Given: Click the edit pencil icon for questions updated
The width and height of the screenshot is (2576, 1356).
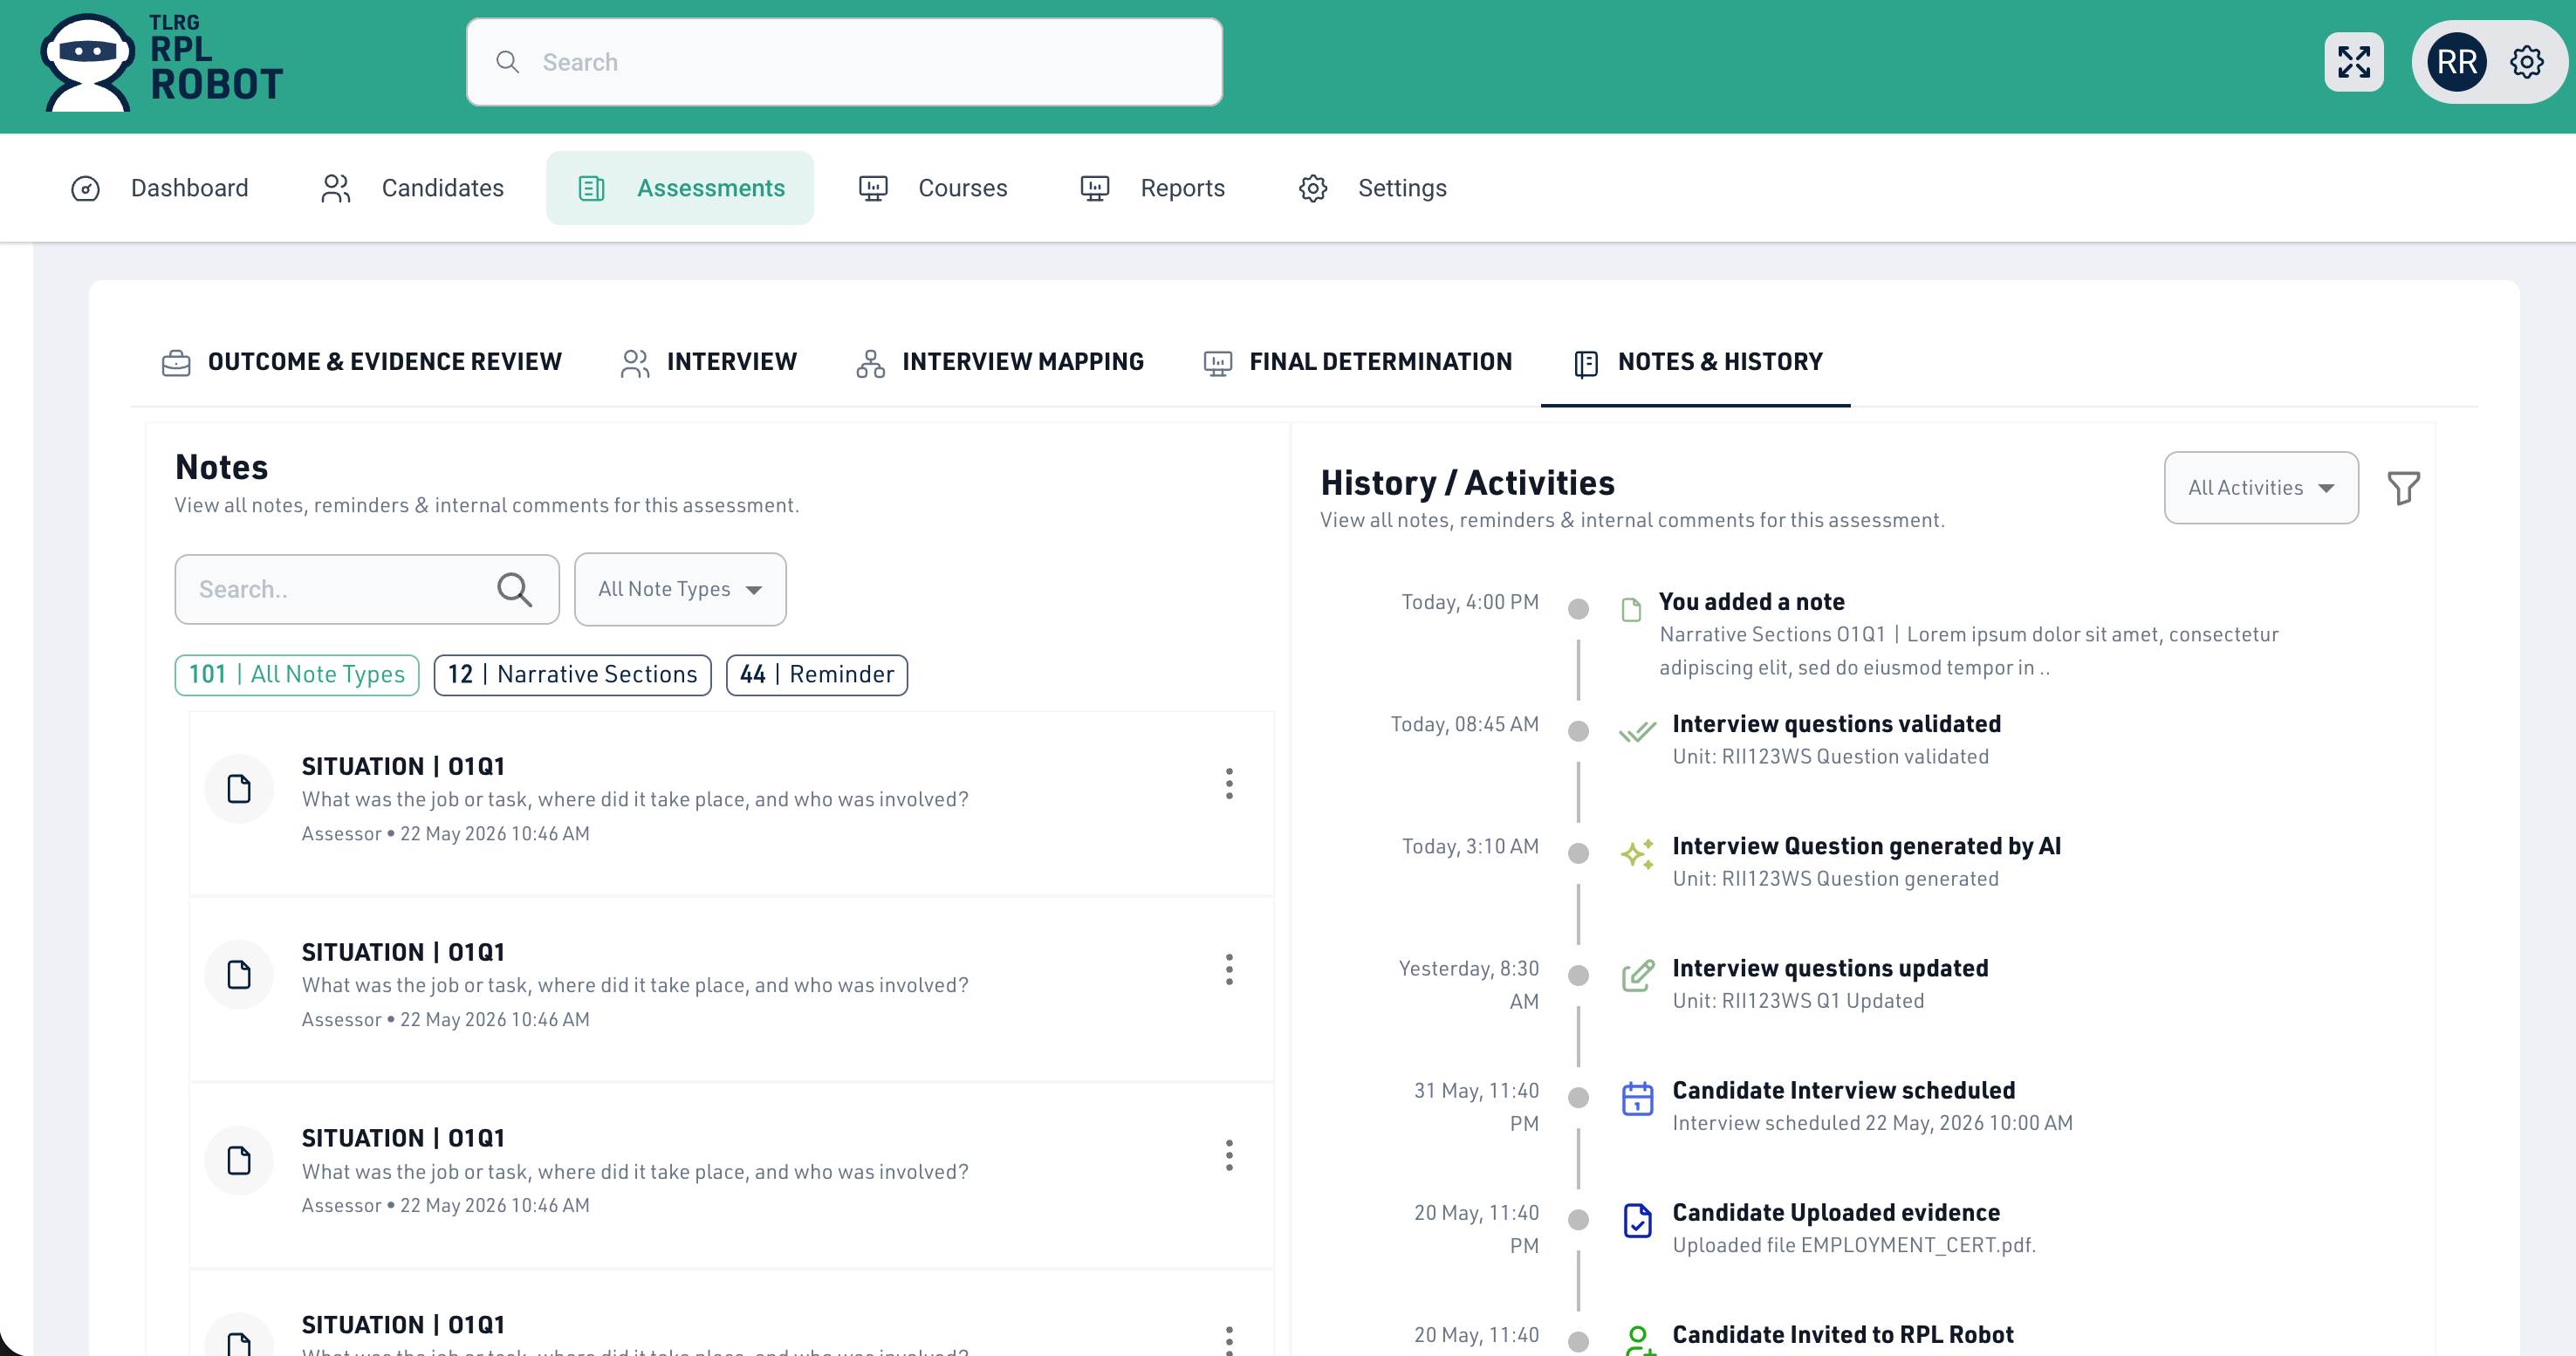Looking at the screenshot, I should [1637, 975].
